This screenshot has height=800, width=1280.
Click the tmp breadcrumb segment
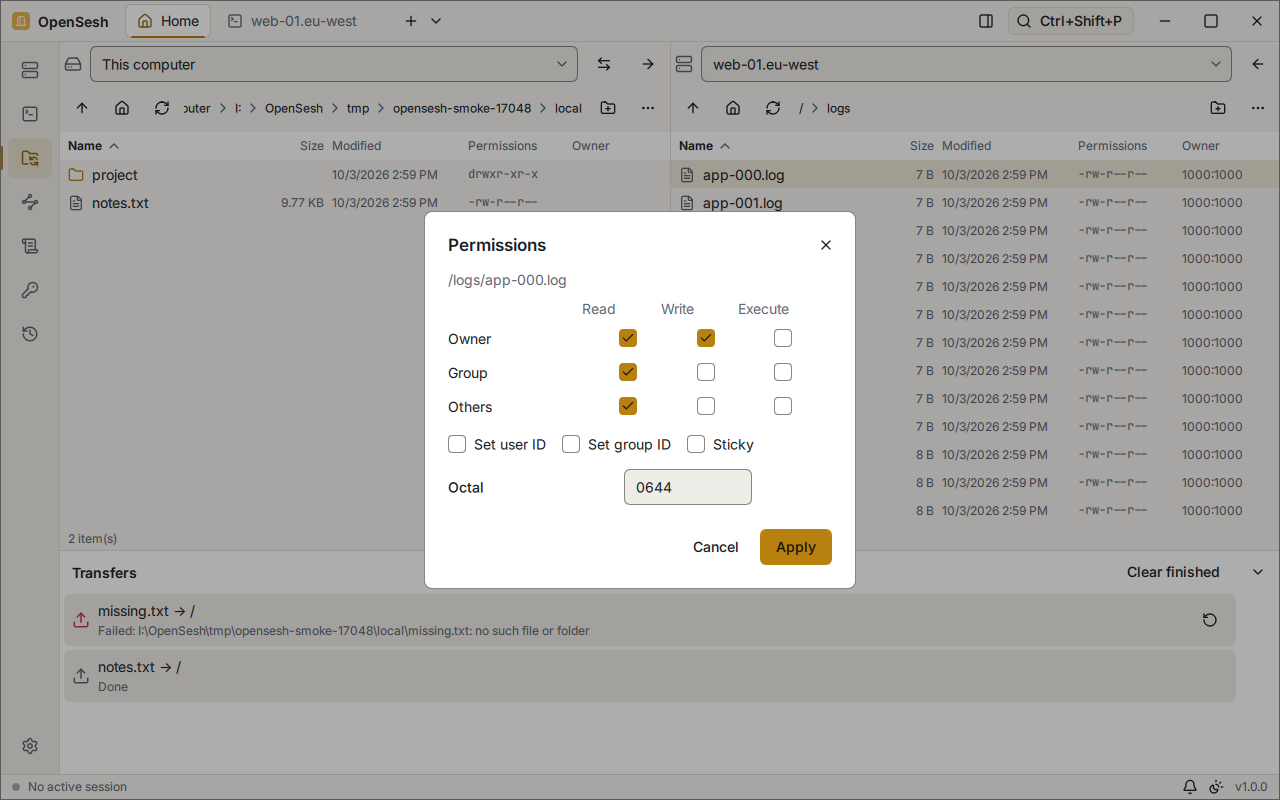coord(358,108)
